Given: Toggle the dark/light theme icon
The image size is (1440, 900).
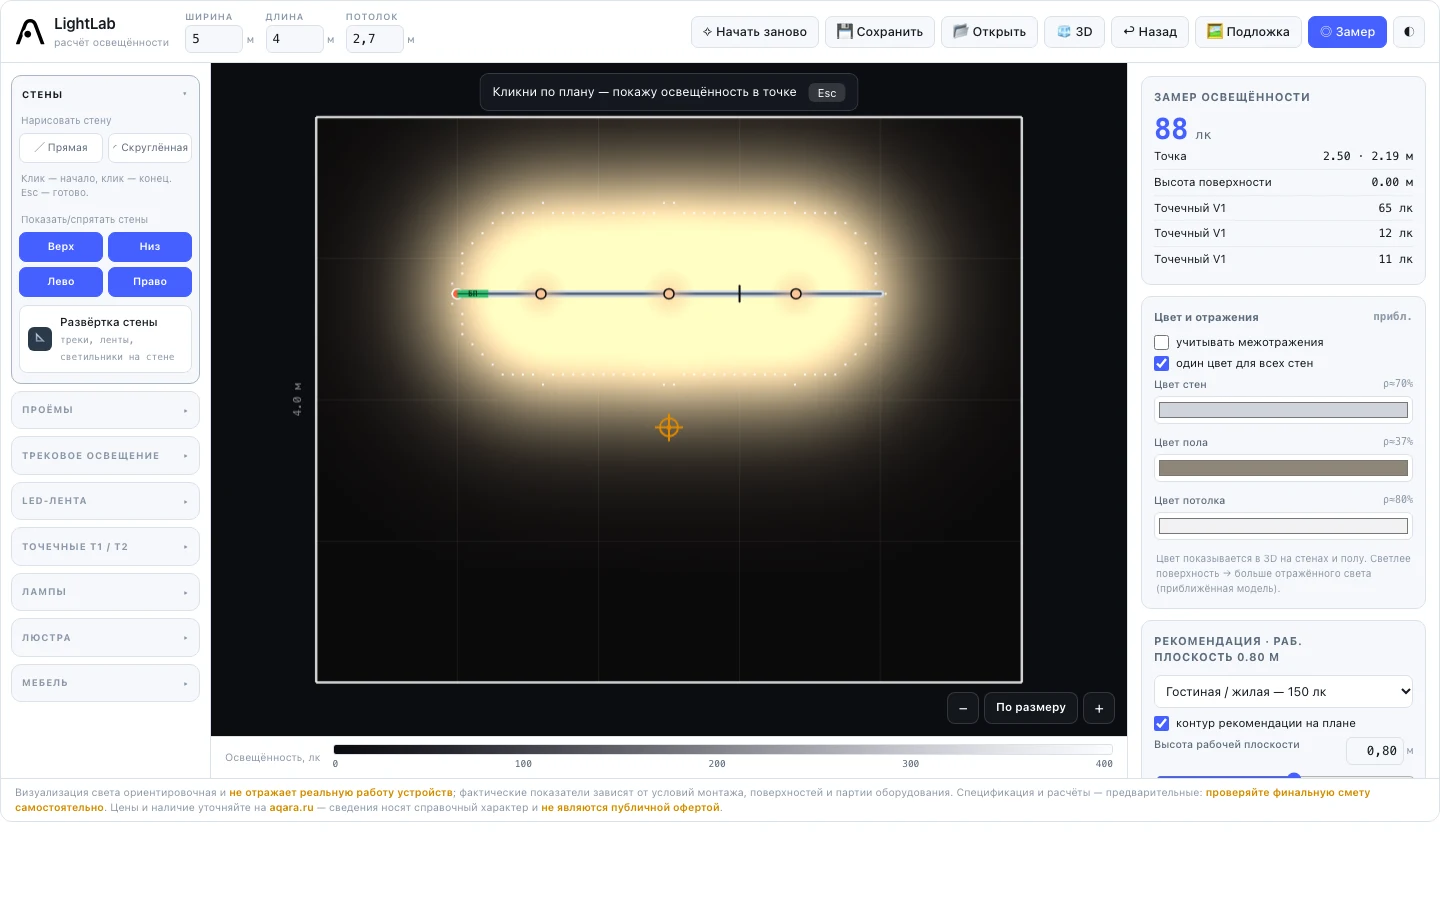Looking at the screenshot, I should [x=1409, y=32].
